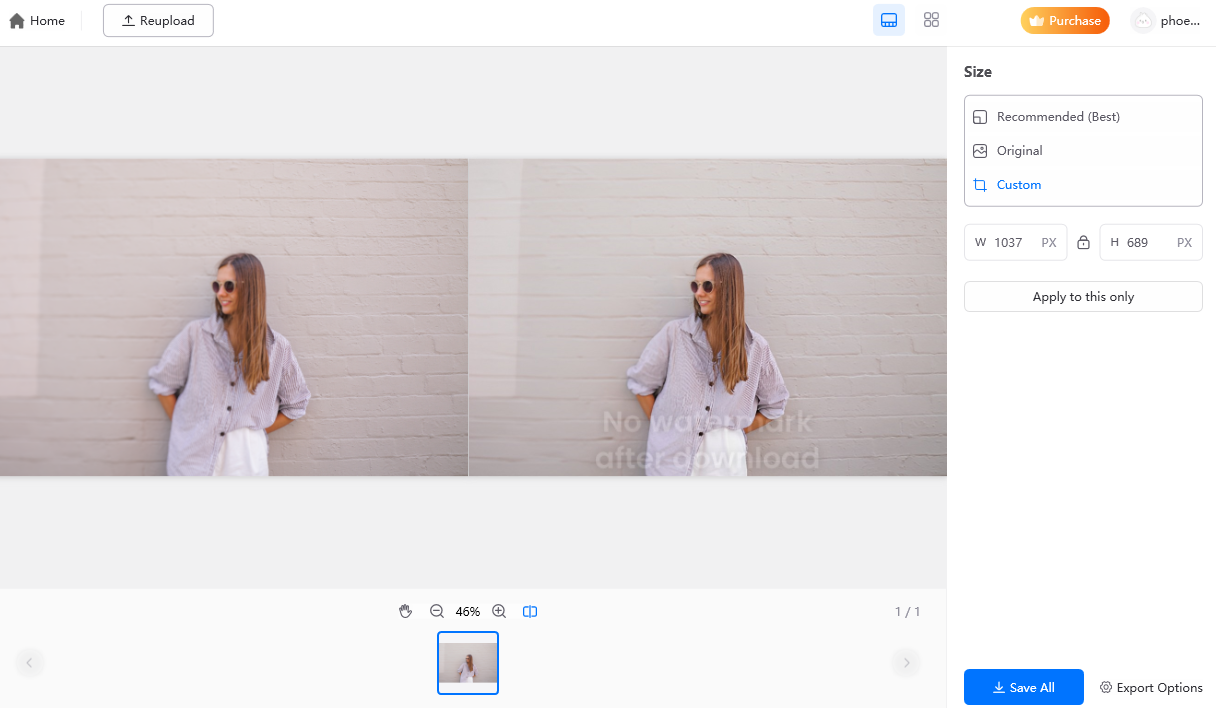Zoom in the preview
The width and height of the screenshot is (1216, 708).
pos(499,611)
